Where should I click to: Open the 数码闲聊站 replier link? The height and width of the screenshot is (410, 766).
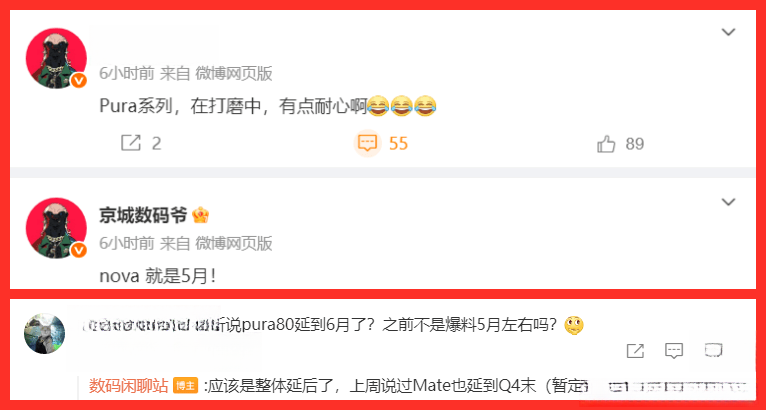128,385
